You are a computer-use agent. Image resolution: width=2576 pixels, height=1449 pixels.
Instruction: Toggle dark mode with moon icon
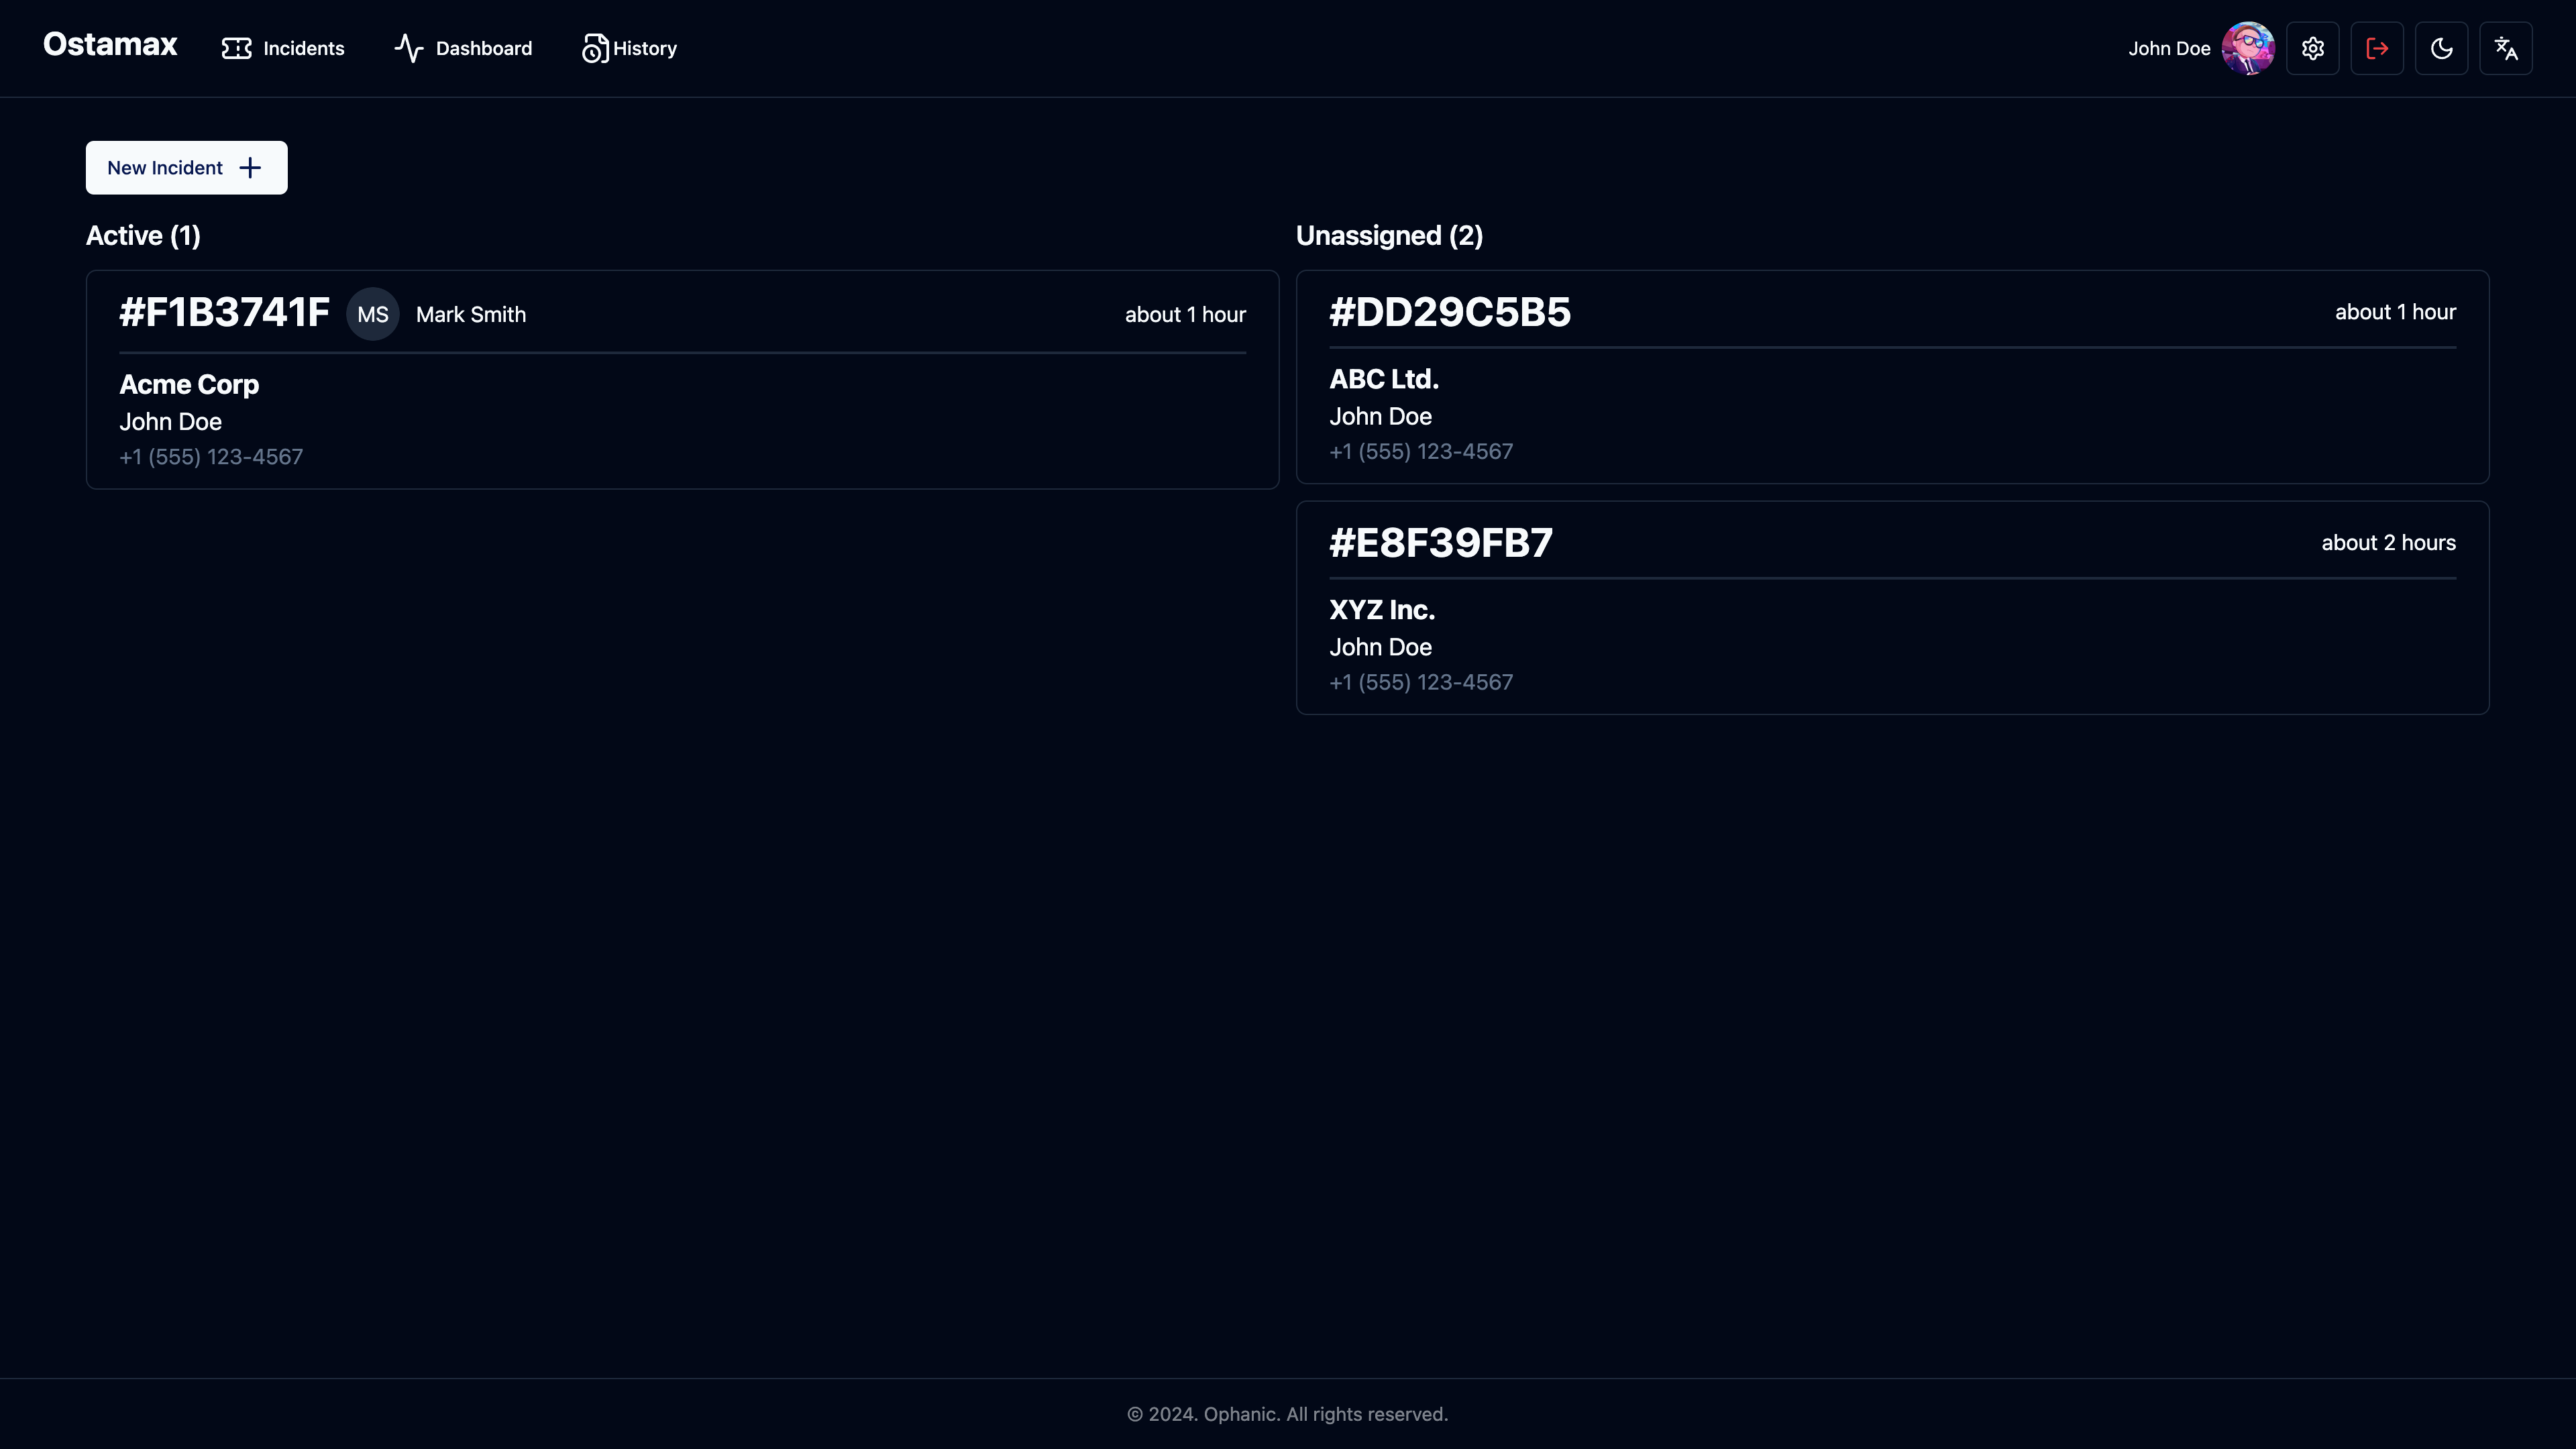tap(2441, 48)
